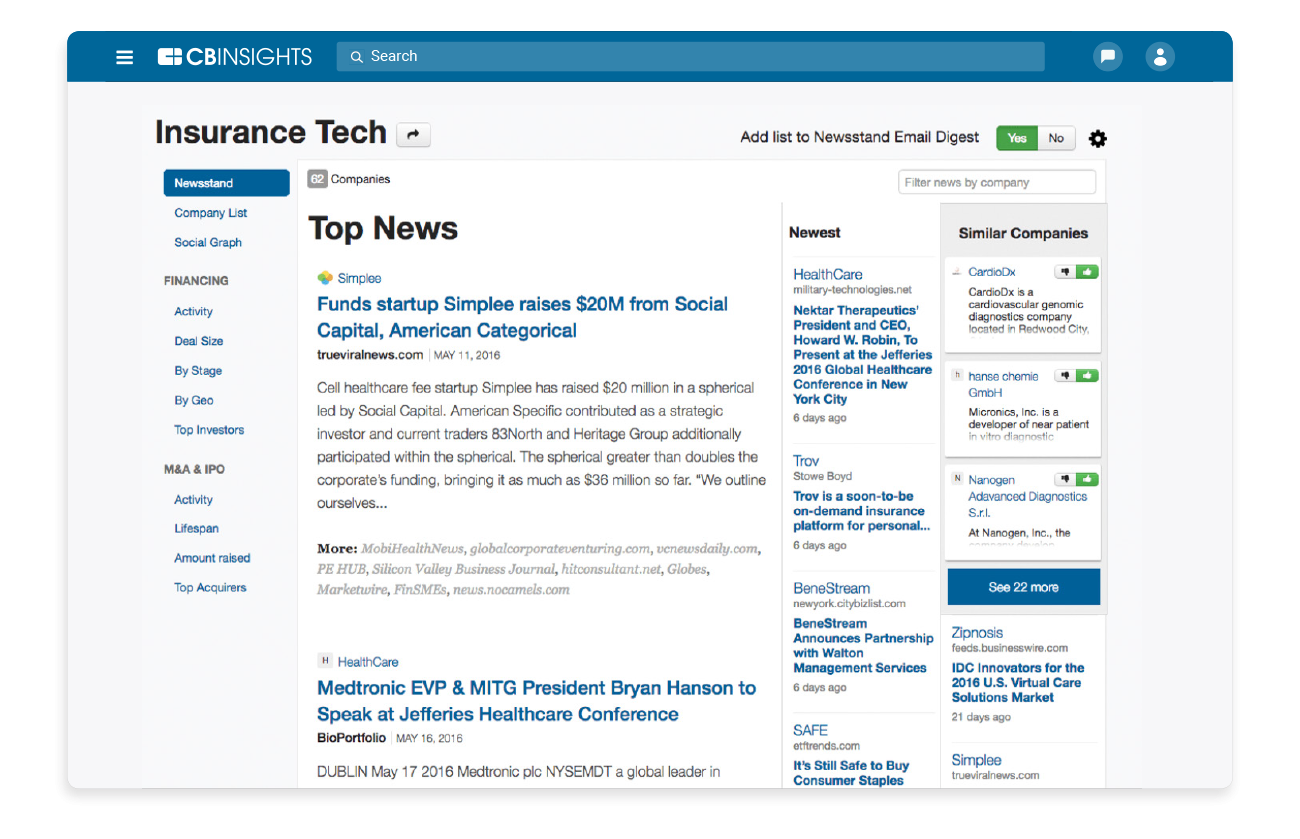This screenshot has width=1300, height=839.
Task: Click Trov company link in Newest
Action: [806, 461]
